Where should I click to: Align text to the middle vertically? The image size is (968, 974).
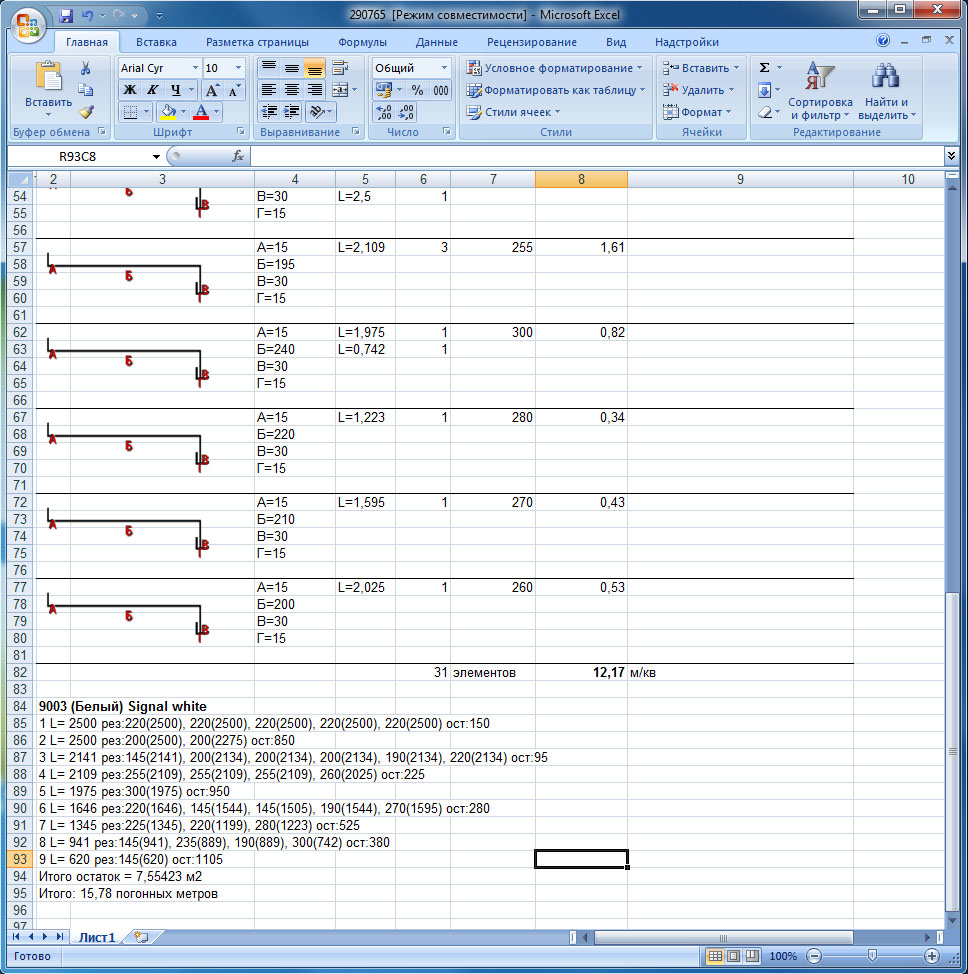[291, 67]
